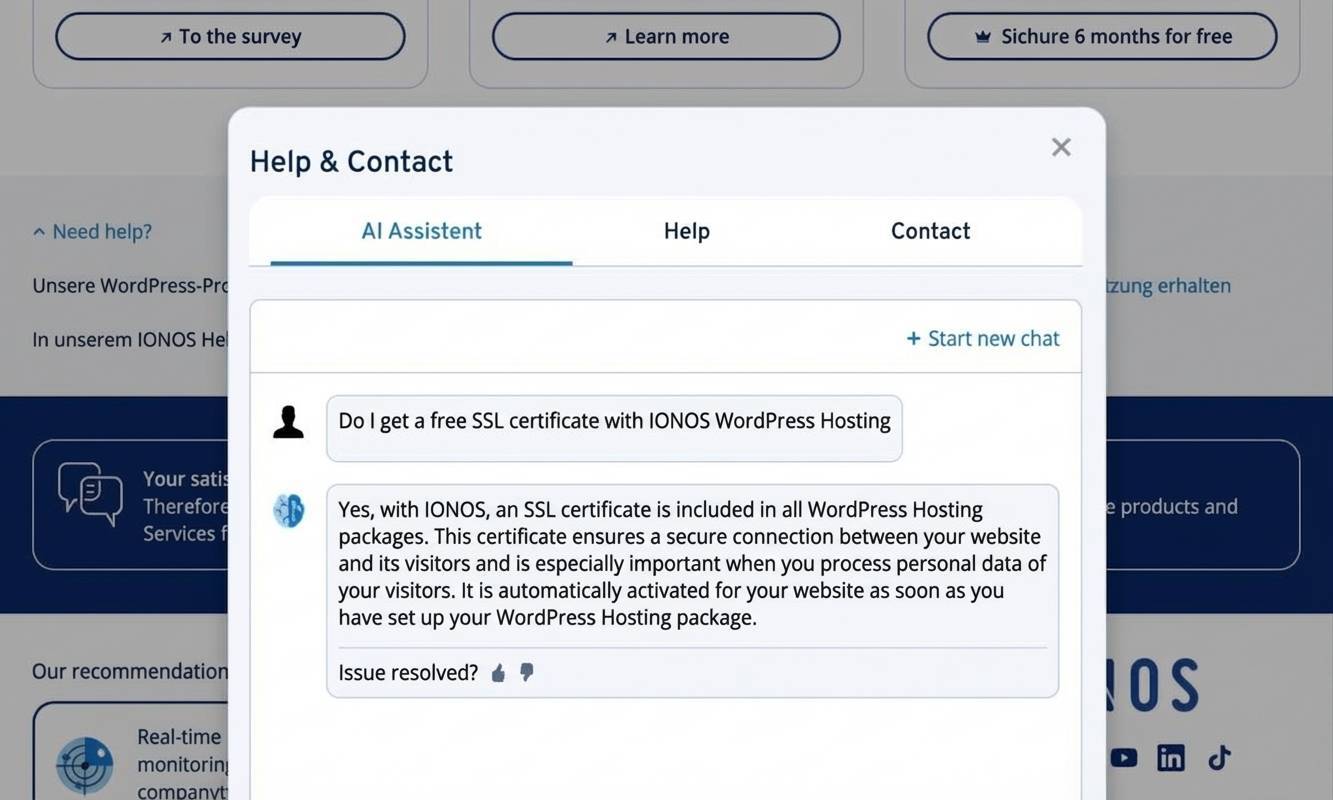Give a thumbs up to the AI answer
Screen dimensions: 1333x800
(x=498, y=672)
